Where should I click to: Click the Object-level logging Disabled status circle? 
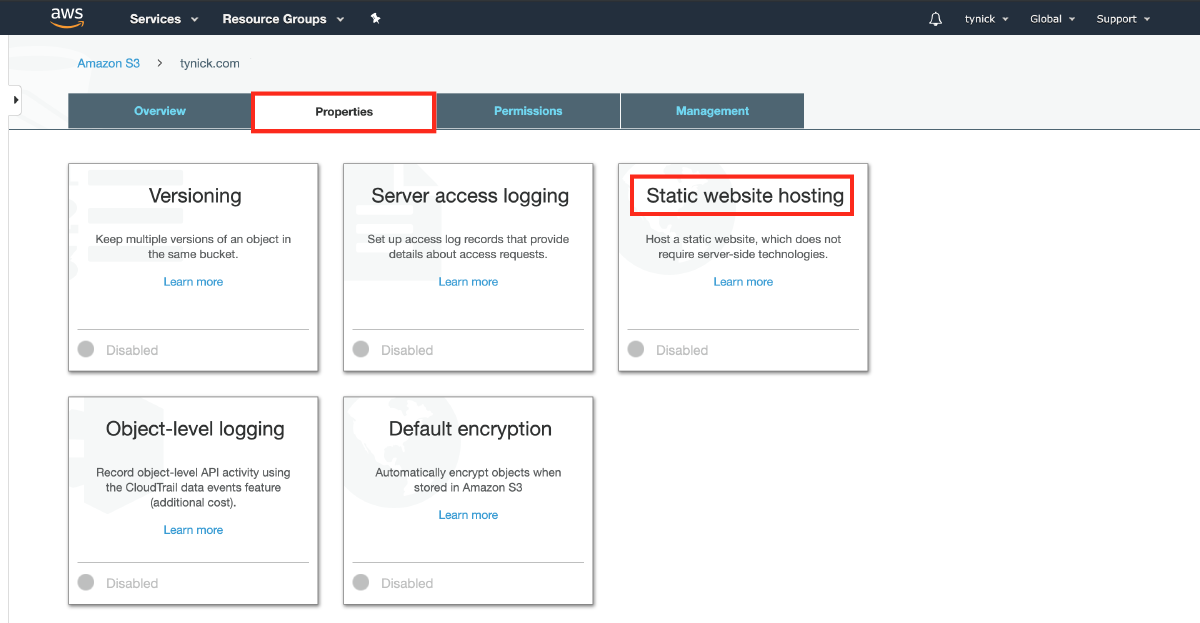86,582
